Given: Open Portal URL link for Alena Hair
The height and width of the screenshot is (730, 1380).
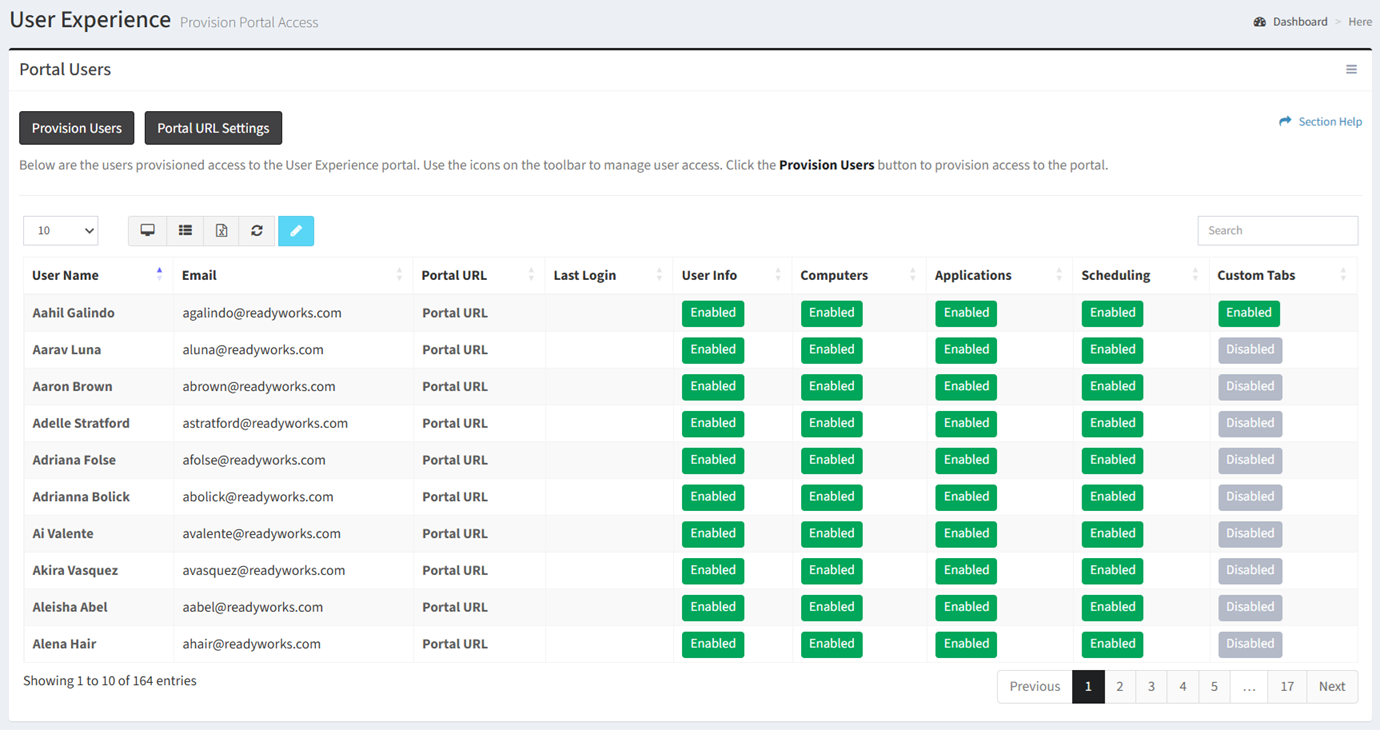Looking at the screenshot, I should click(x=455, y=644).
